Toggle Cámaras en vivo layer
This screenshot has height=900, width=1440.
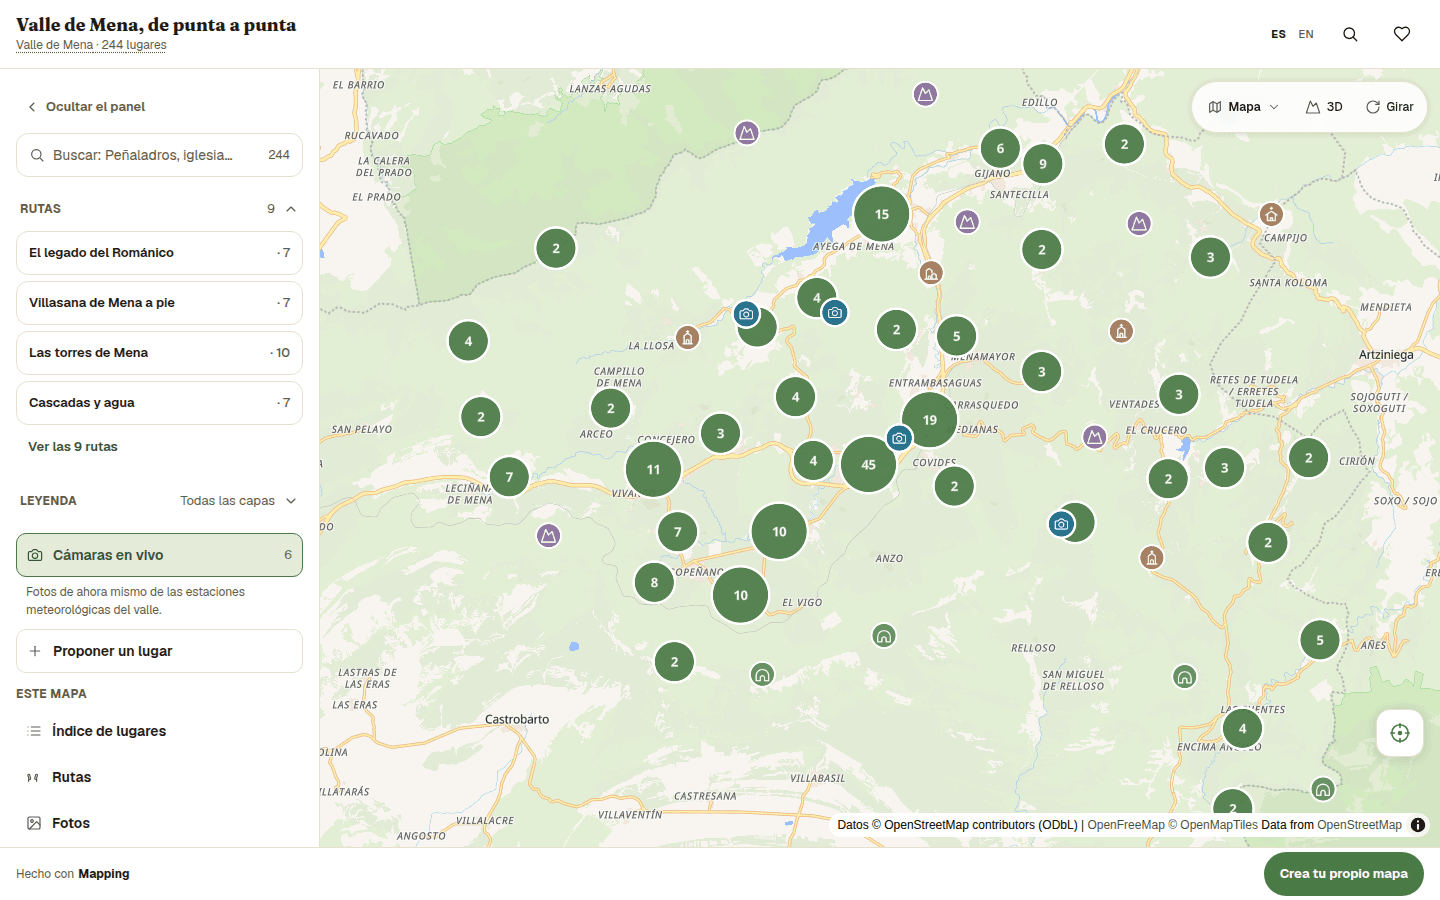(x=159, y=555)
